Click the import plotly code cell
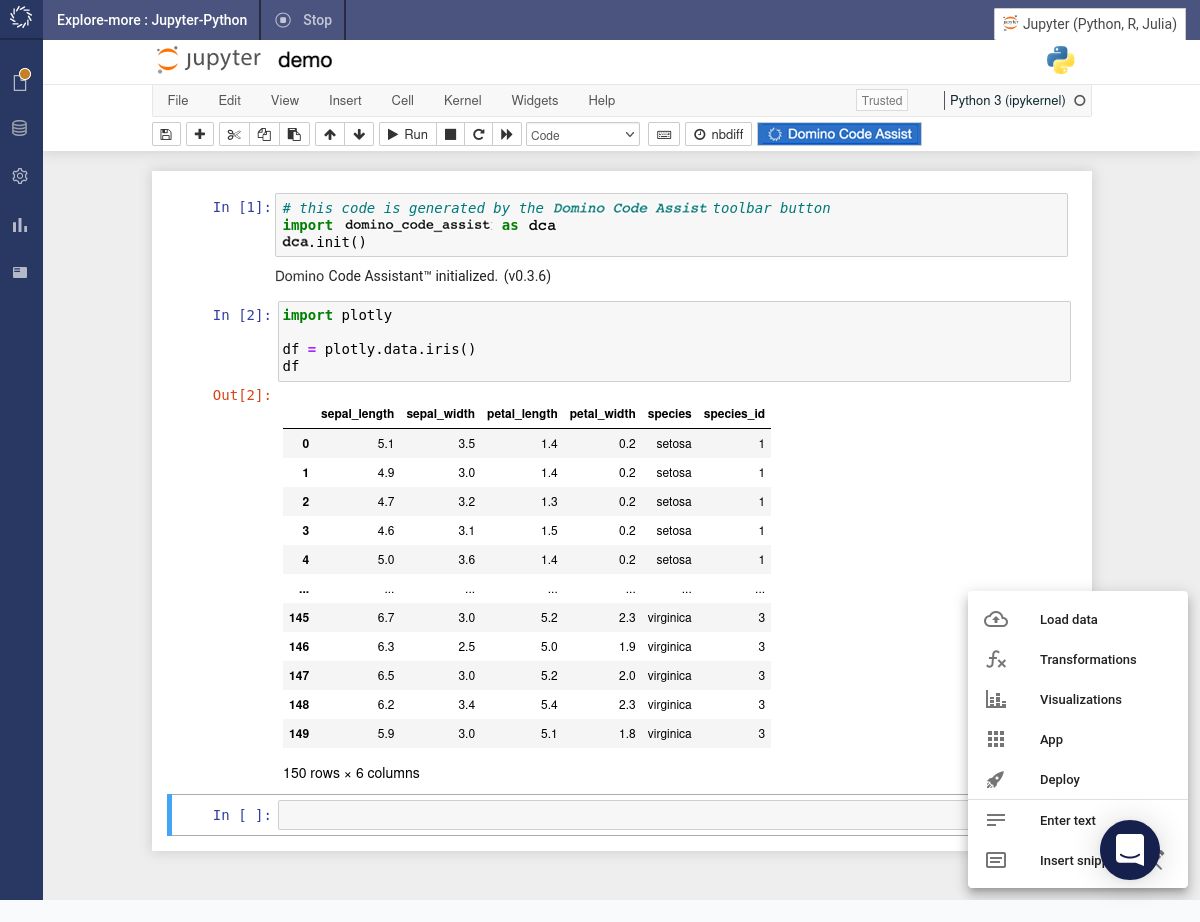Screen dimensions: 1200x922 click(675, 341)
